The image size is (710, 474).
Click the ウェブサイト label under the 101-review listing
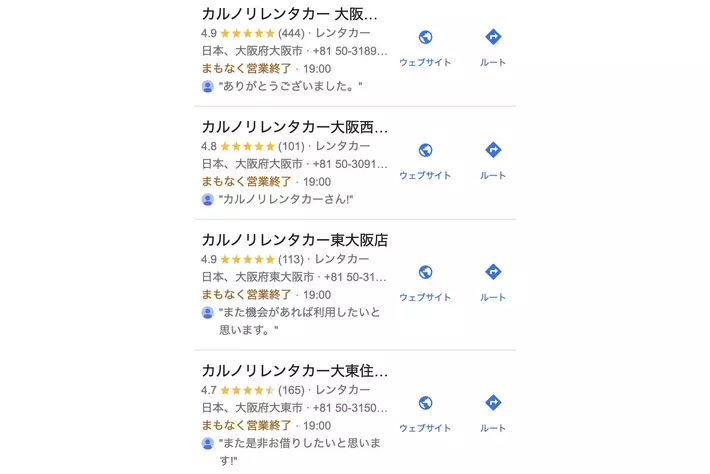pyautogui.click(x=425, y=176)
